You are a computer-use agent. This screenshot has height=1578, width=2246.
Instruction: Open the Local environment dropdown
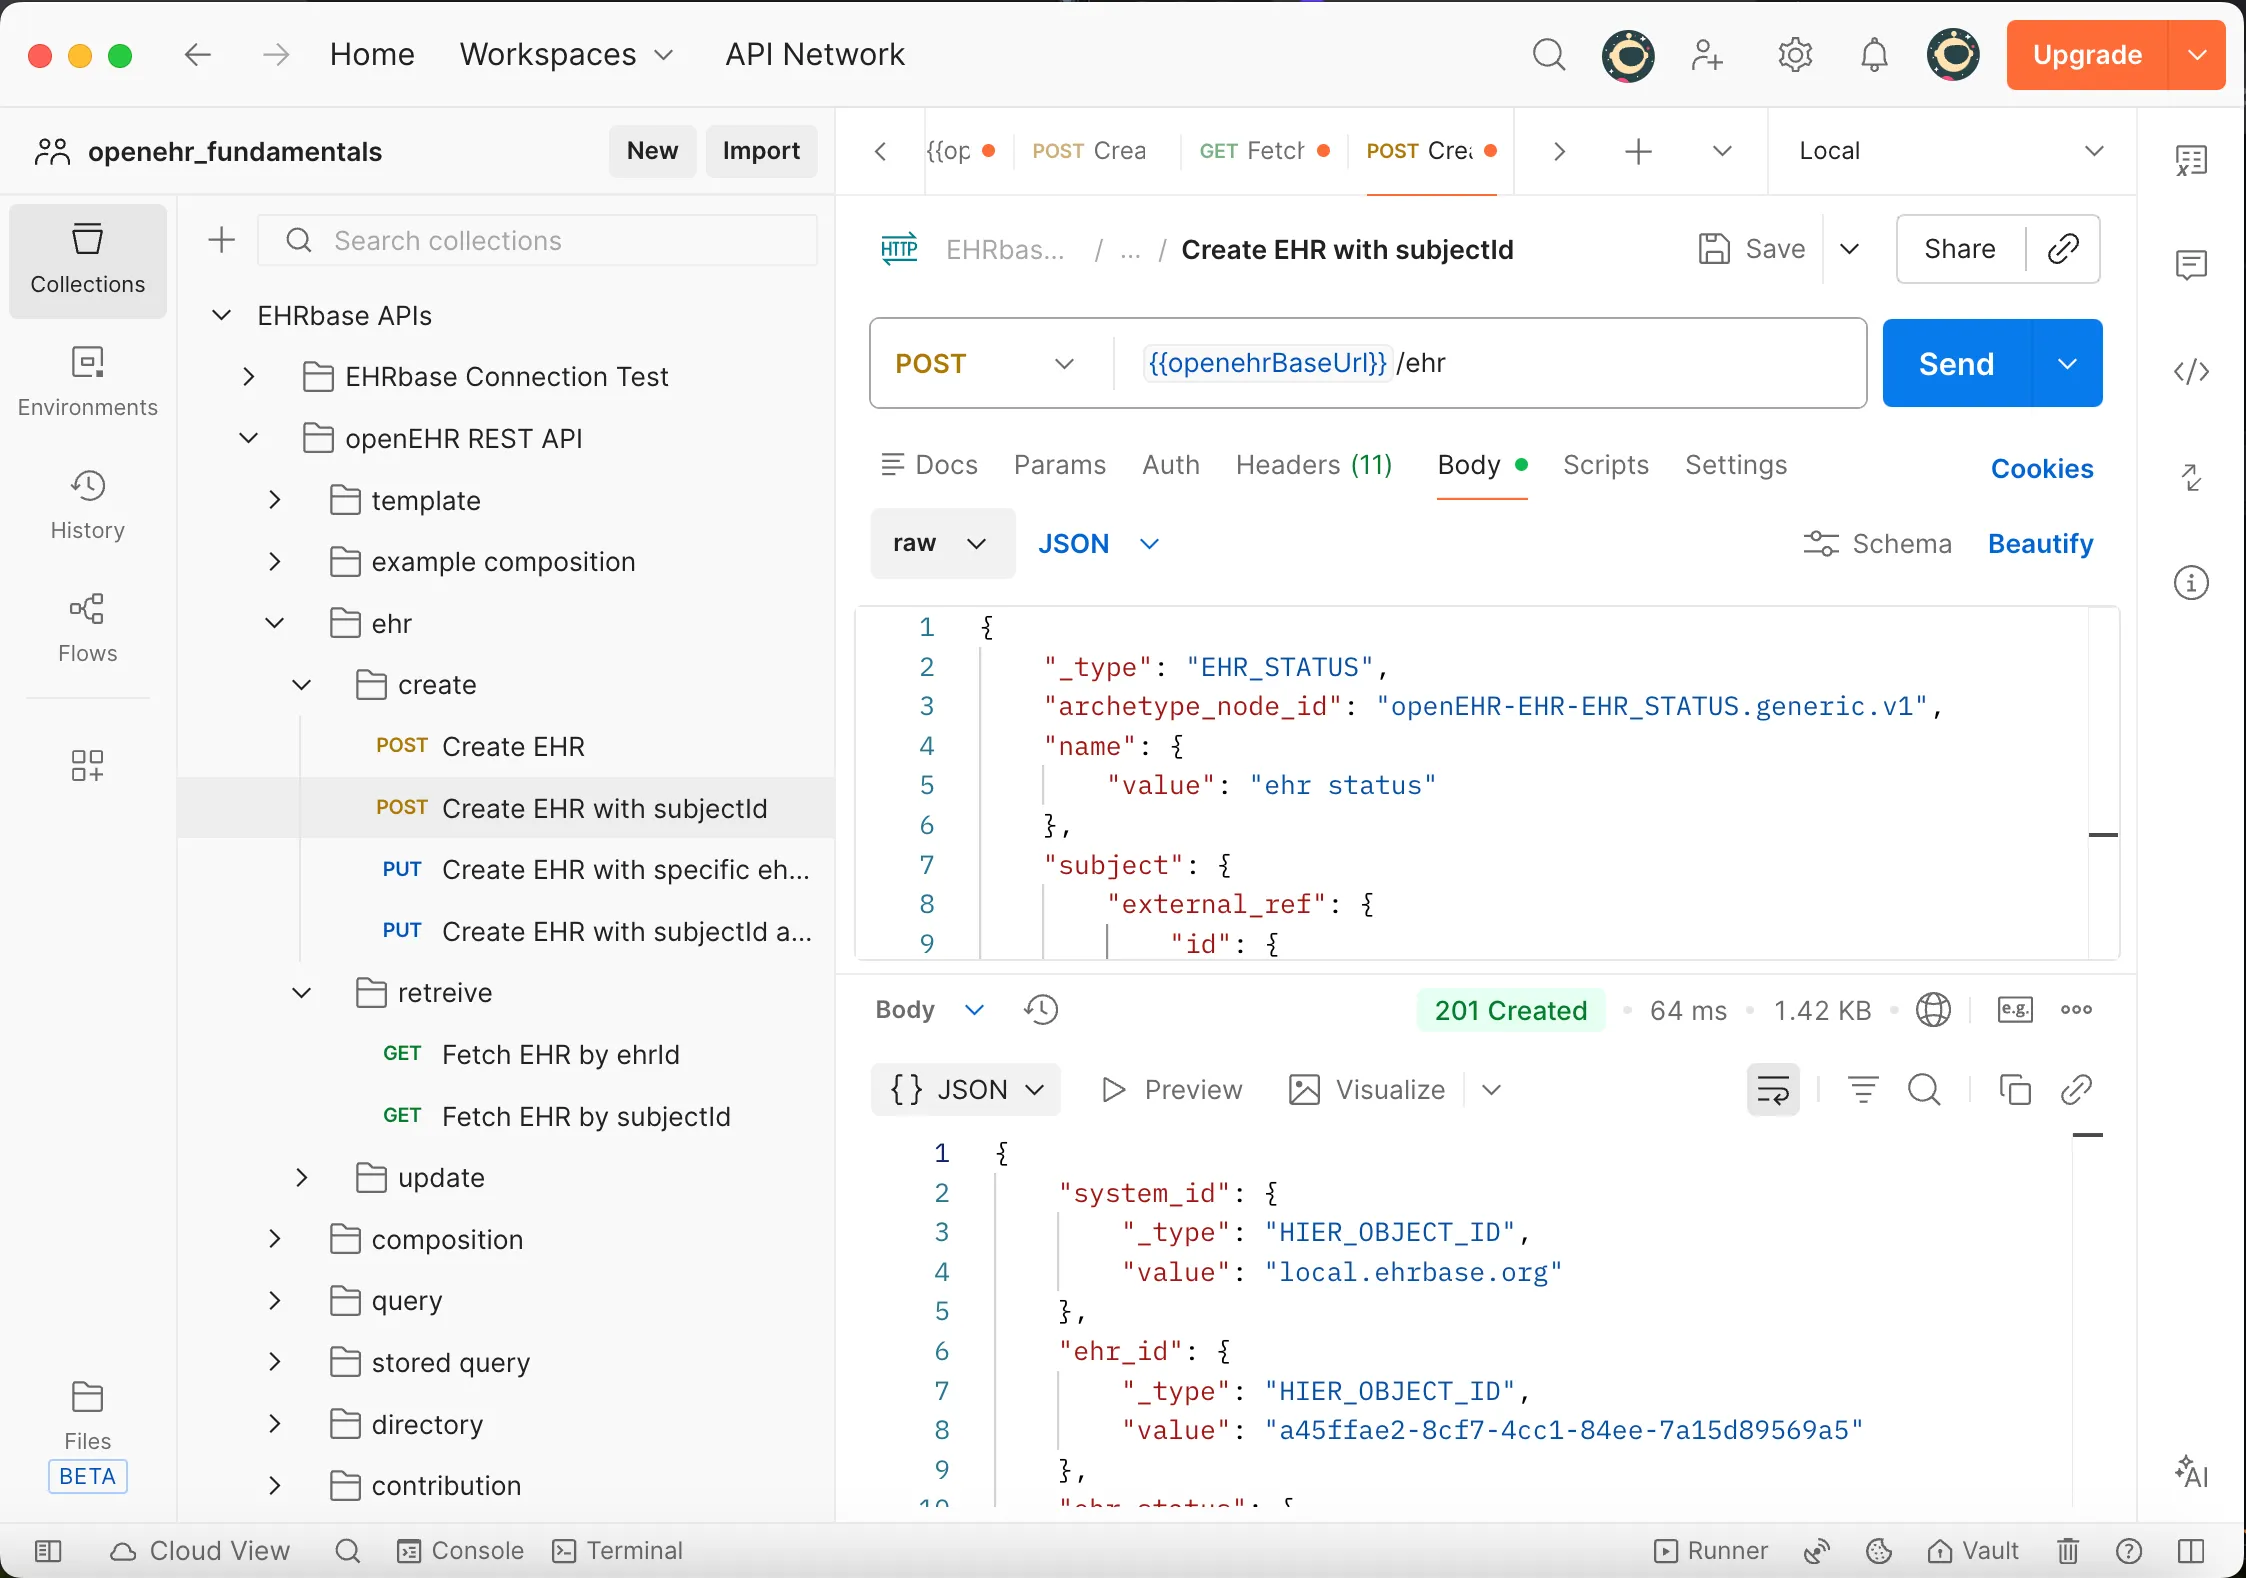pos(1950,151)
